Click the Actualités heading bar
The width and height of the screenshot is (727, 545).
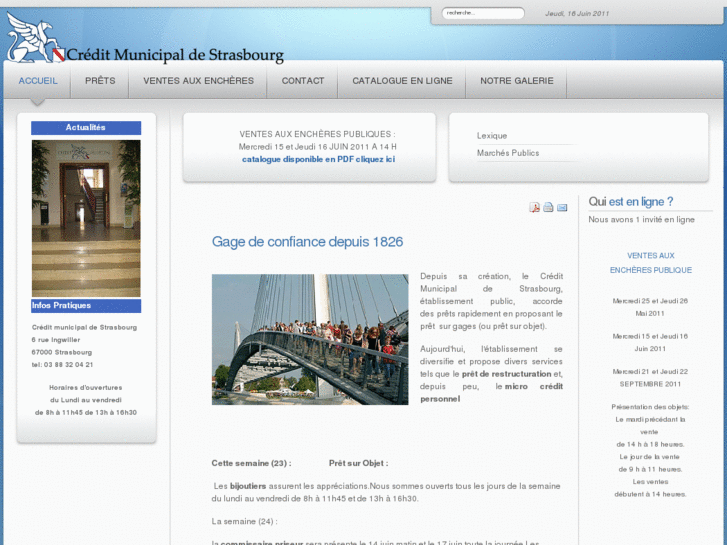pyautogui.click(x=86, y=128)
